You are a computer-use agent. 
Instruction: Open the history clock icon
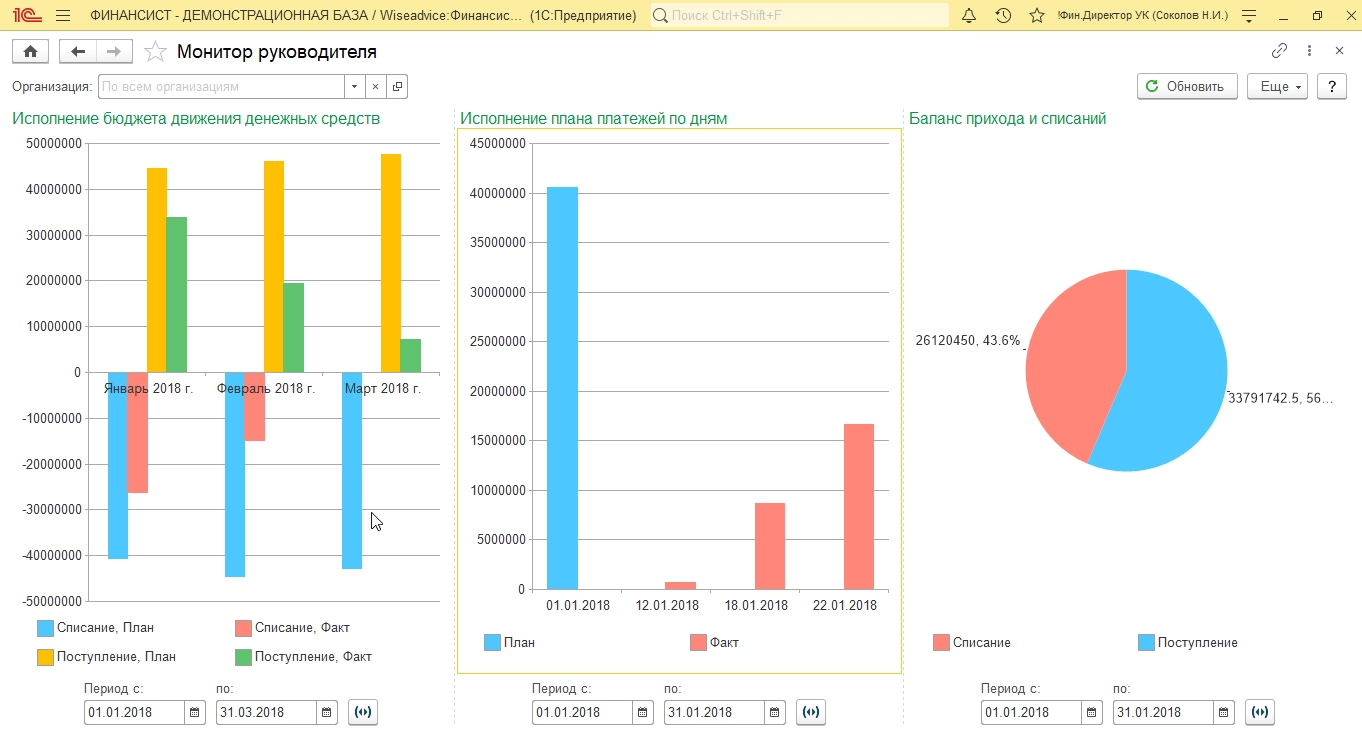(1003, 16)
